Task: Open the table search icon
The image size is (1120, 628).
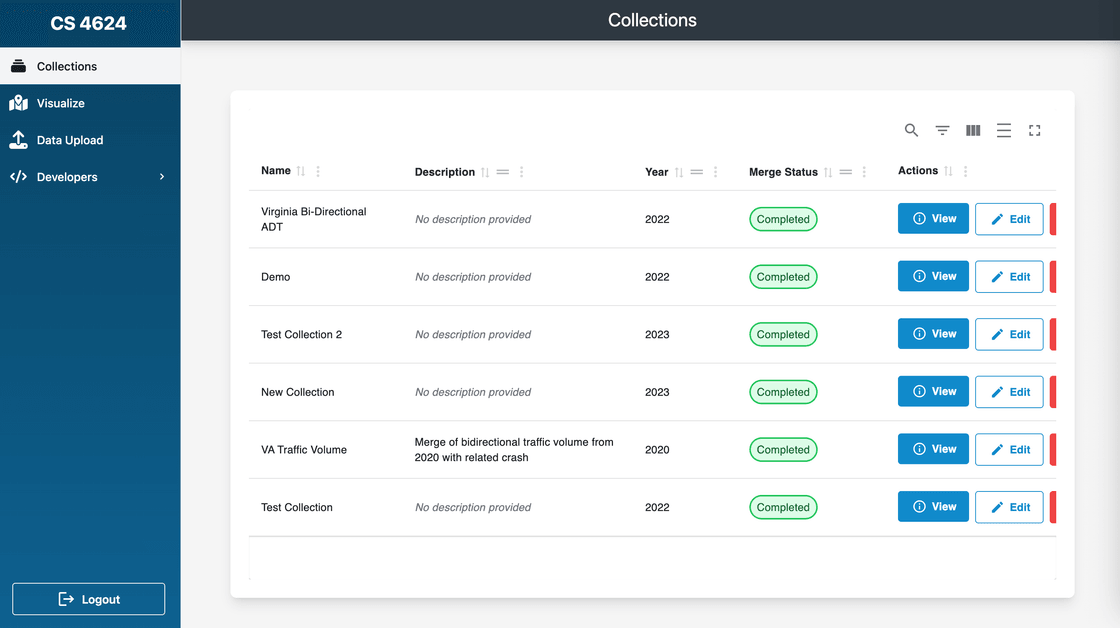Action: coord(911,130)
